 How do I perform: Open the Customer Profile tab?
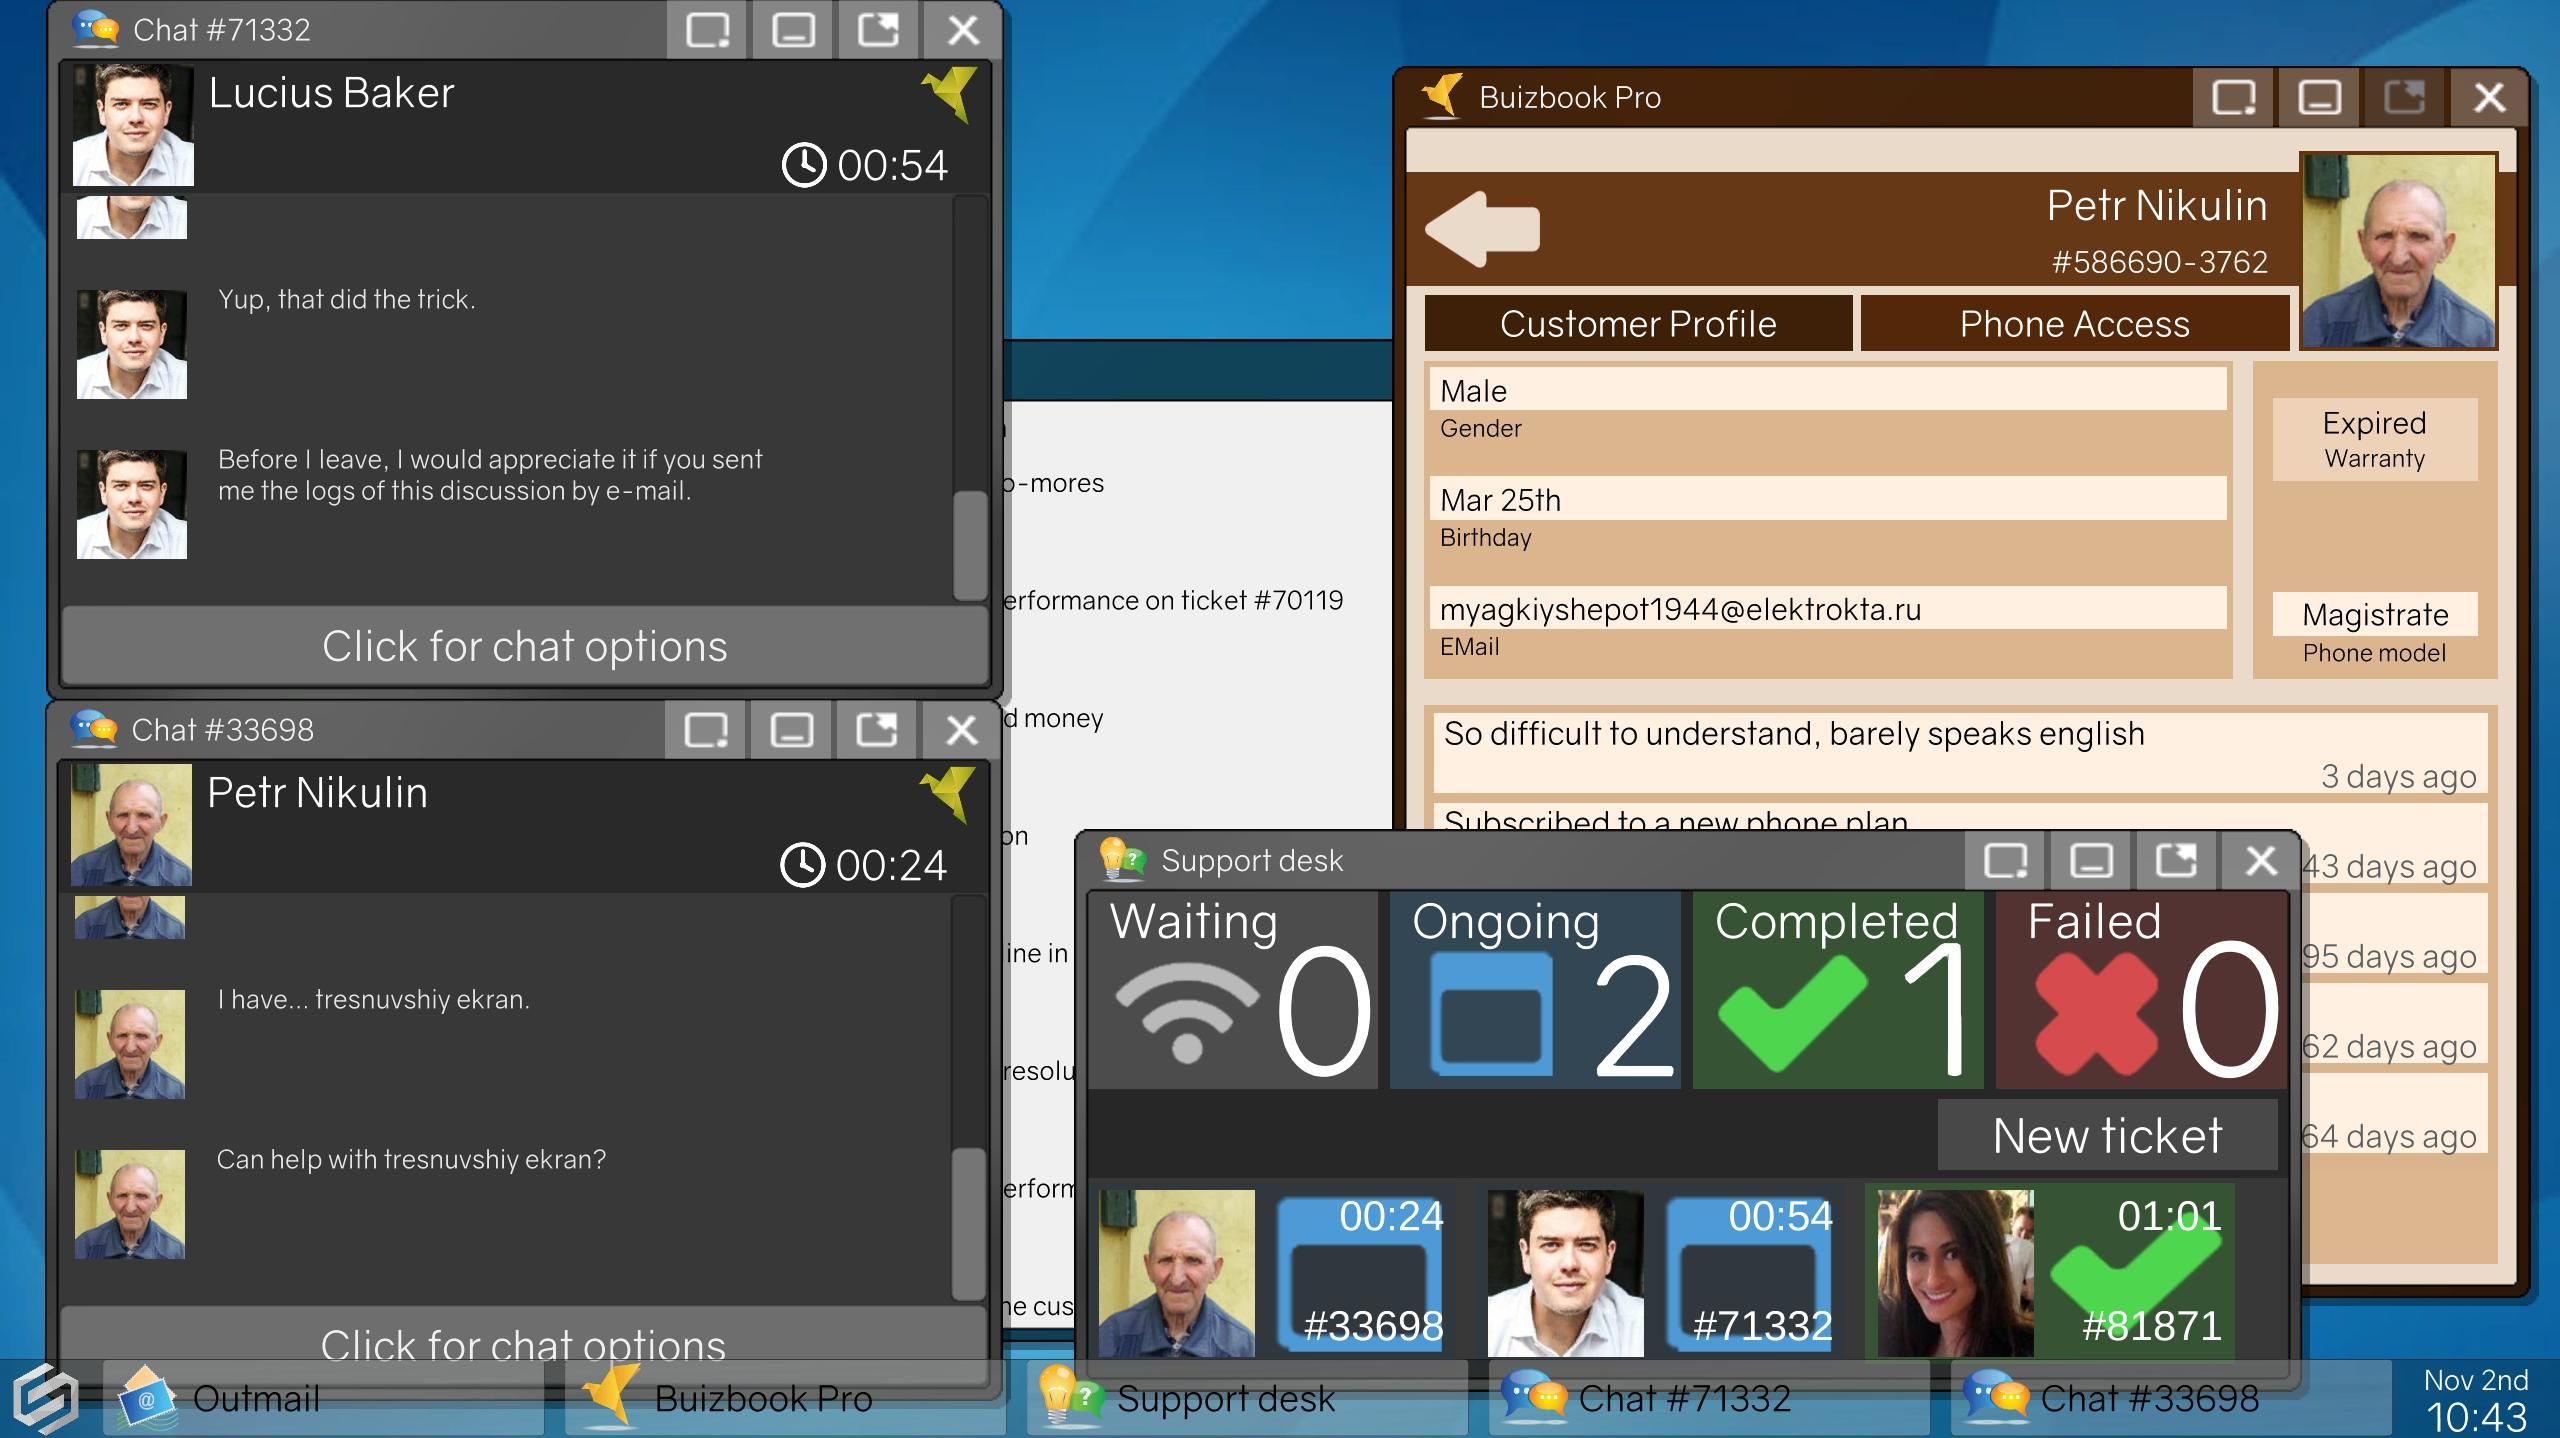pos(1638,323)
